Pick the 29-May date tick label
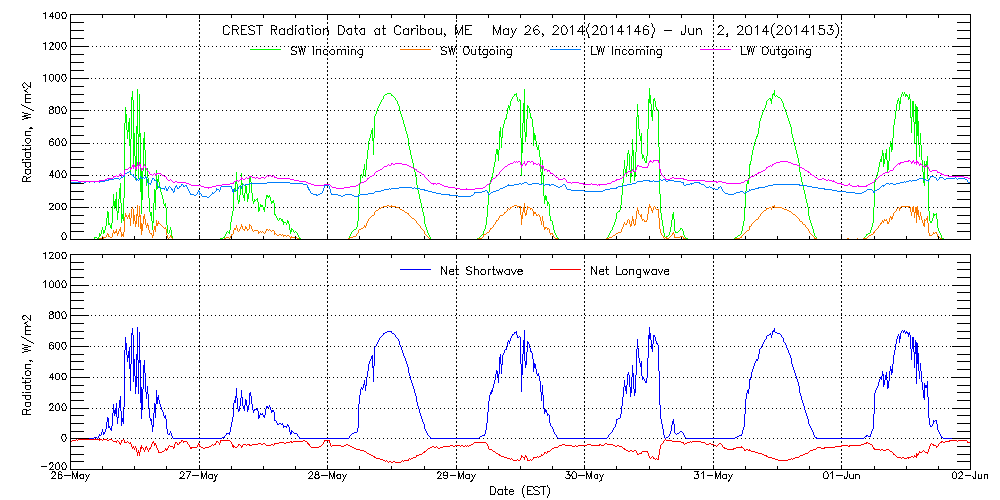Viewport: 1000px width, 500px height. pyautogui.click(x=457, y=478)
